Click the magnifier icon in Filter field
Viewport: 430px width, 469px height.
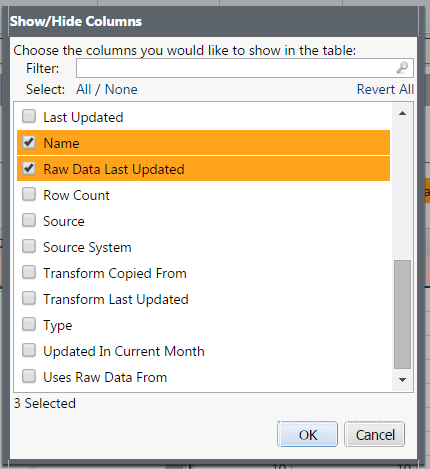402,68
